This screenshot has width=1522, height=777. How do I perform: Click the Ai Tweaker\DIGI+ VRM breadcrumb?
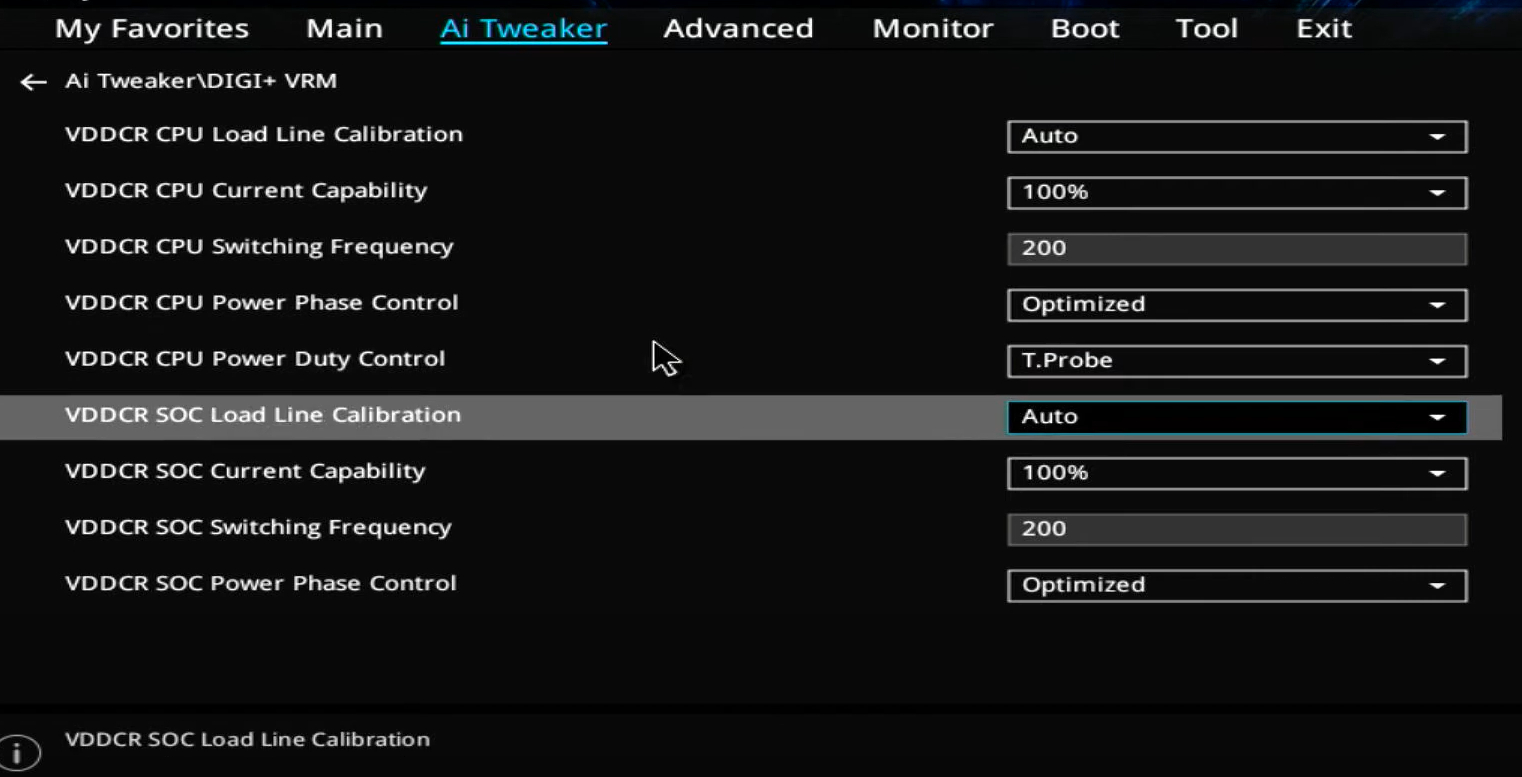[201, 81]
